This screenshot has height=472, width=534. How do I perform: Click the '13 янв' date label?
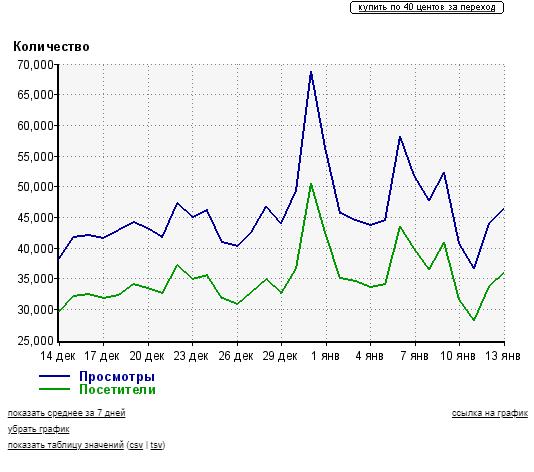click(503, 356)
